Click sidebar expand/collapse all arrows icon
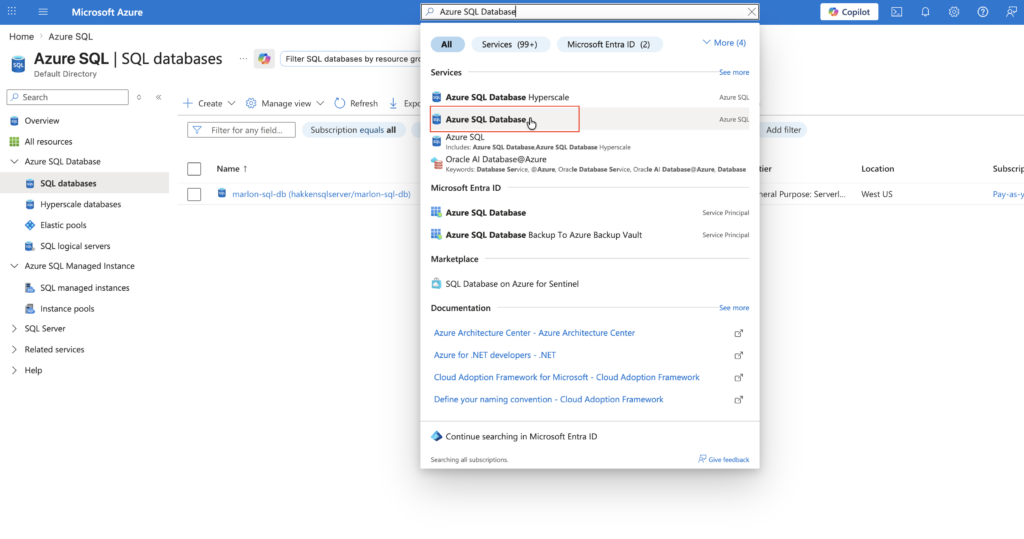Viewport: 1024px width, 539px height. [x=139, y=97]
